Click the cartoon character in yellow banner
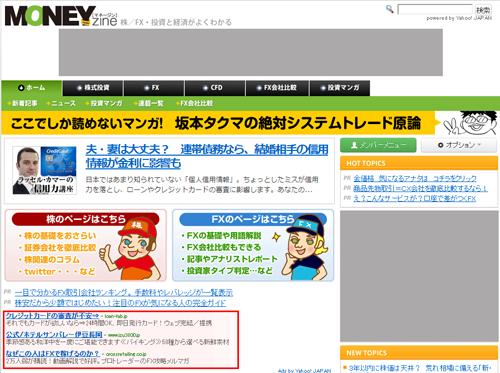Viewport: 500px width, 373px height. point(471,123)
